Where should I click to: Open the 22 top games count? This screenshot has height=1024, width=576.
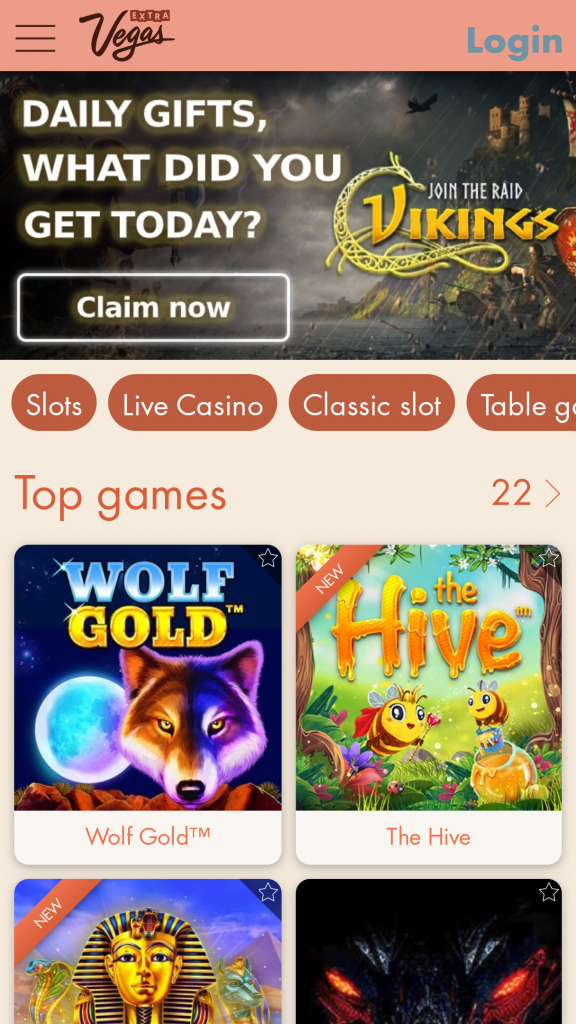point(511,493)
